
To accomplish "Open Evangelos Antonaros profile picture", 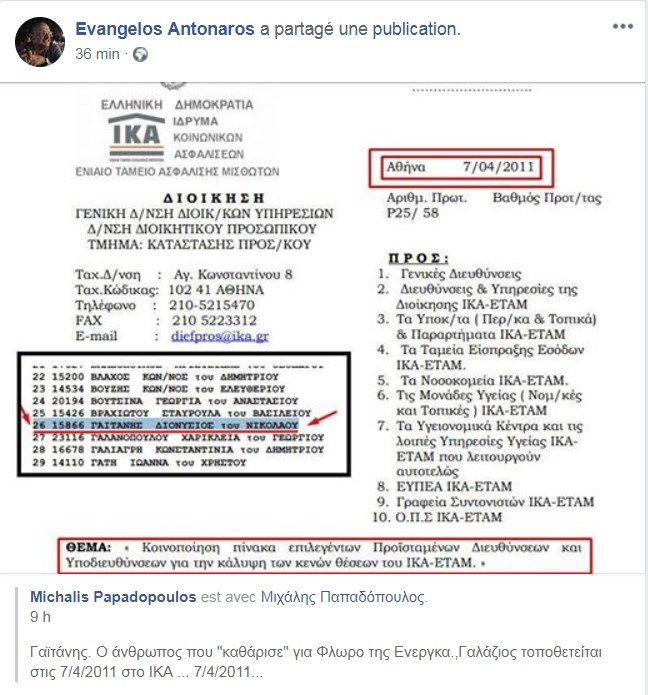I will point(40,42).
